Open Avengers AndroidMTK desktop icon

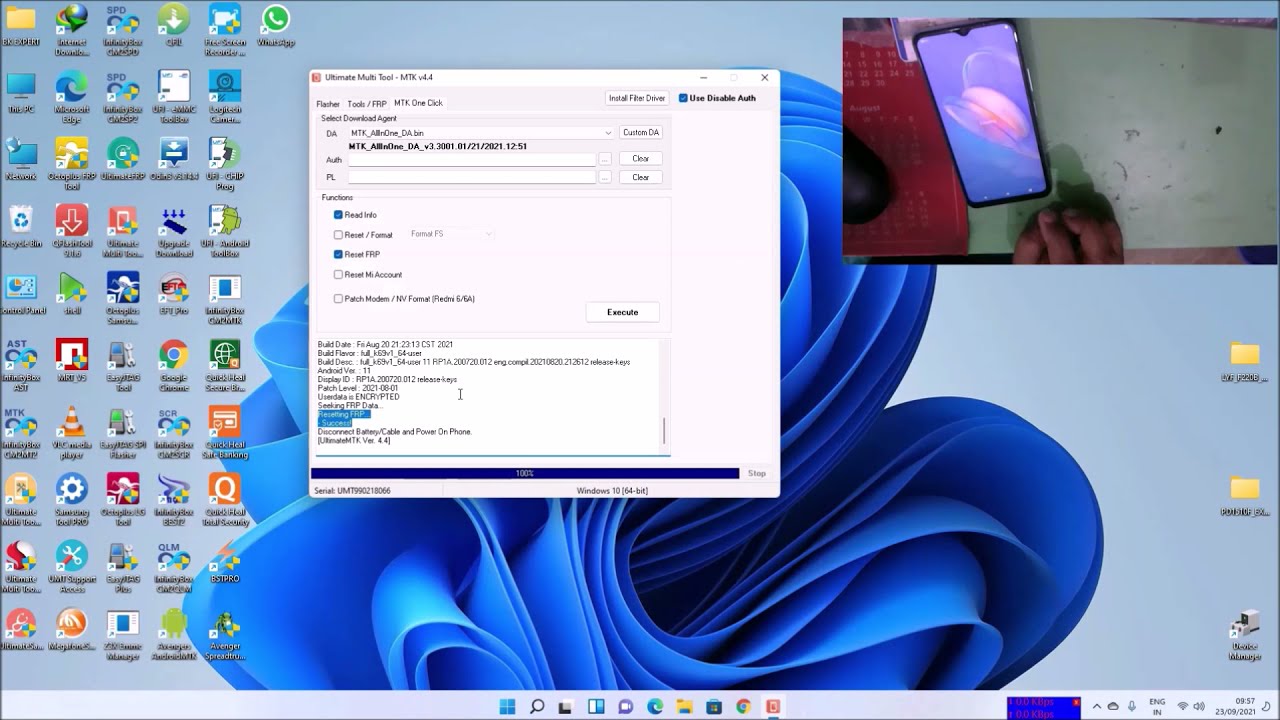pos(173,634)
